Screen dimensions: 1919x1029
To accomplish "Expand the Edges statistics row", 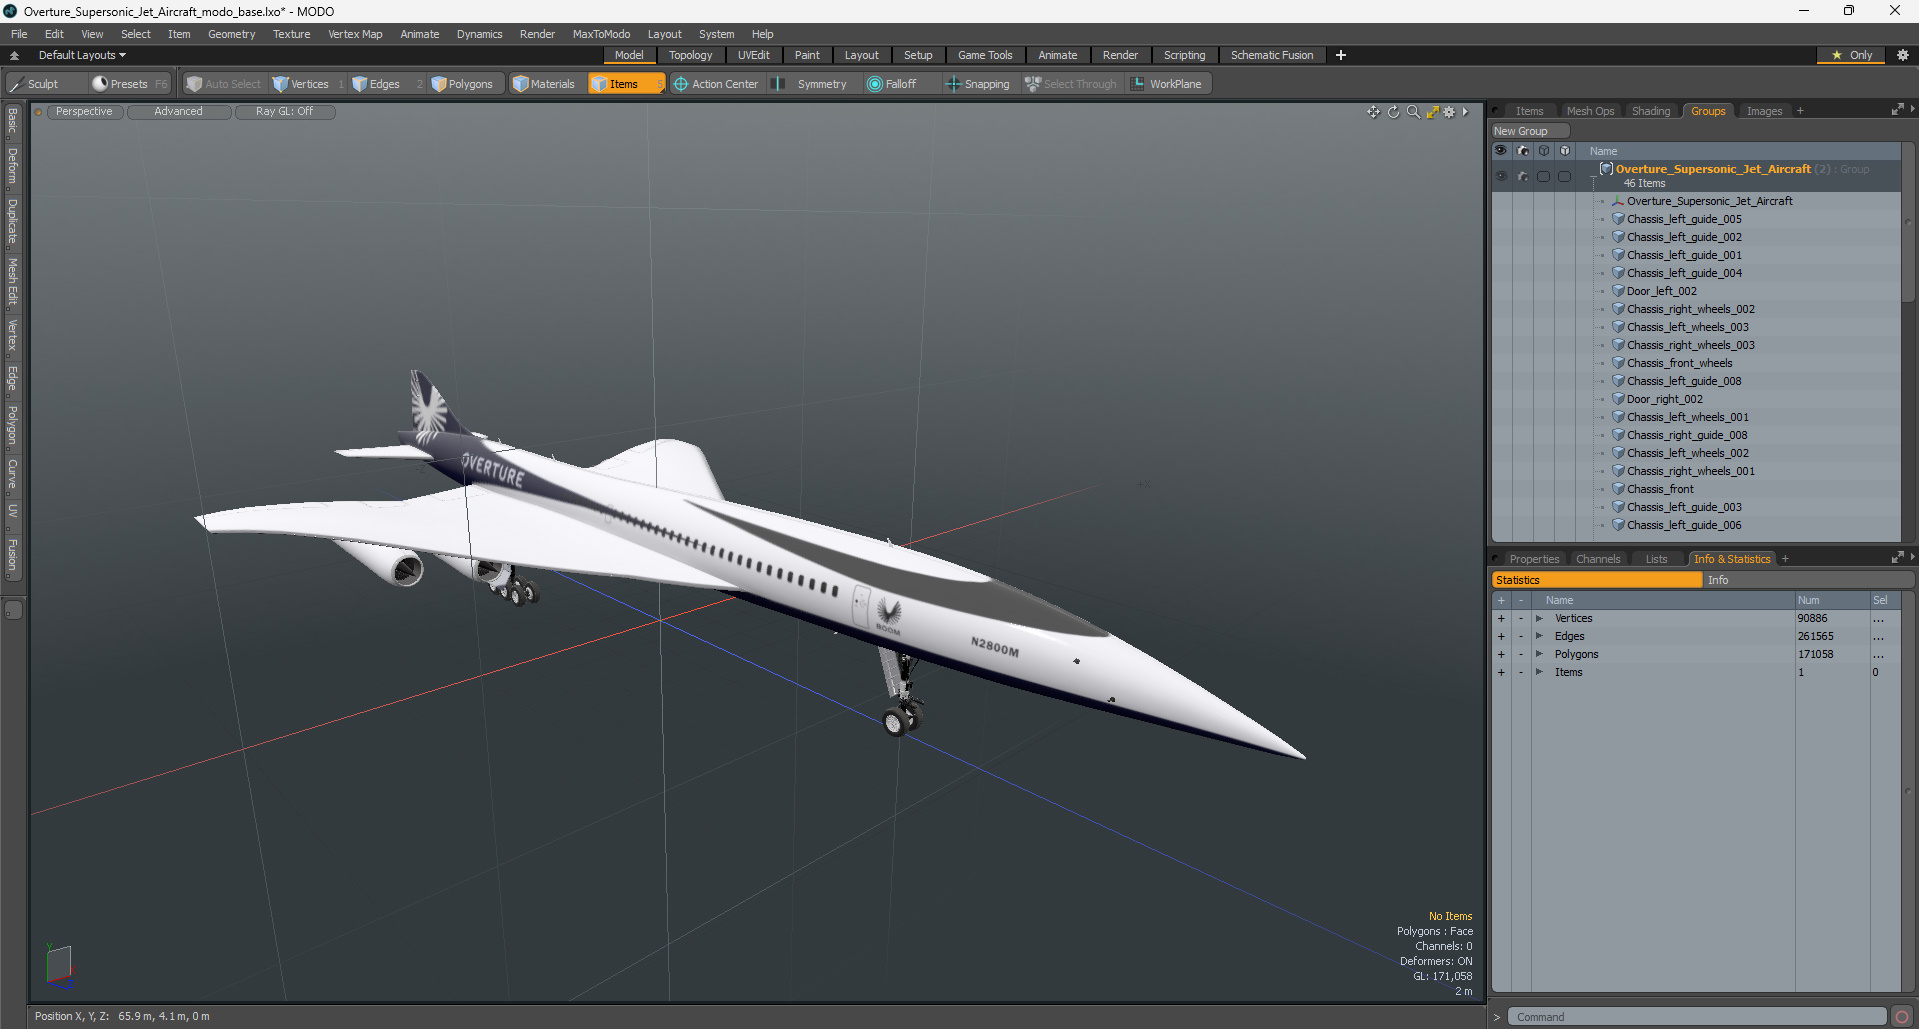I will [1539, 636].
